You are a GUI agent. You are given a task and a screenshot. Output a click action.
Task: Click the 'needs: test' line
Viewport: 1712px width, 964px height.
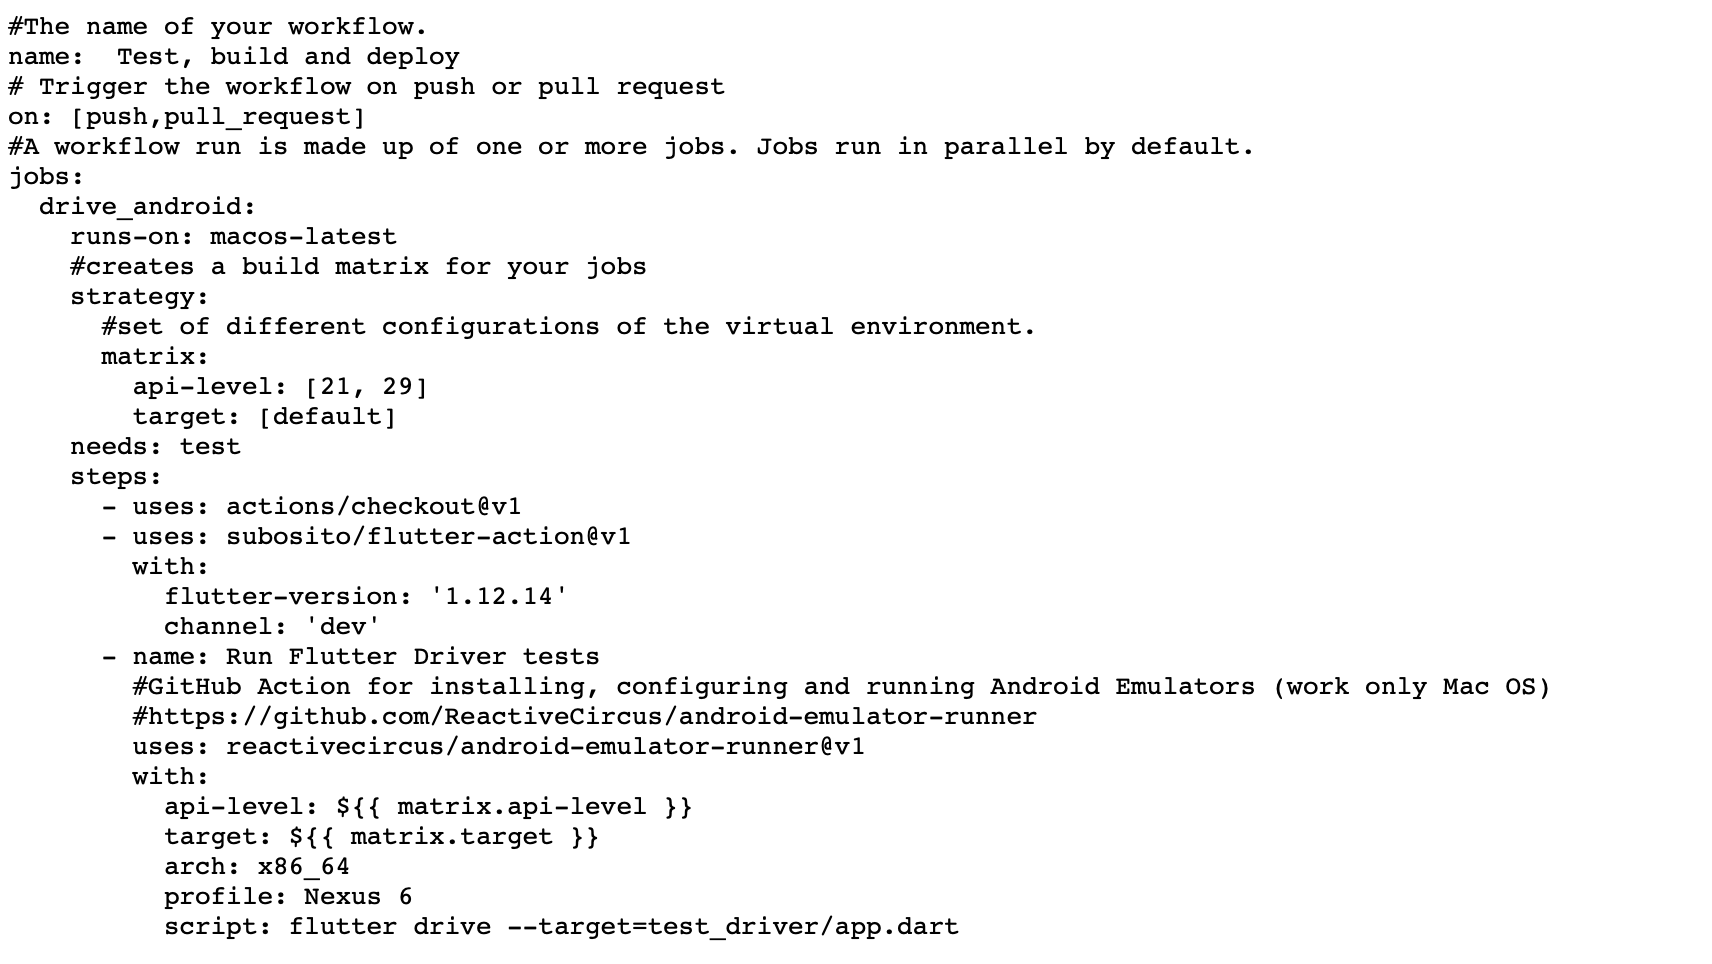click(156, 447)
